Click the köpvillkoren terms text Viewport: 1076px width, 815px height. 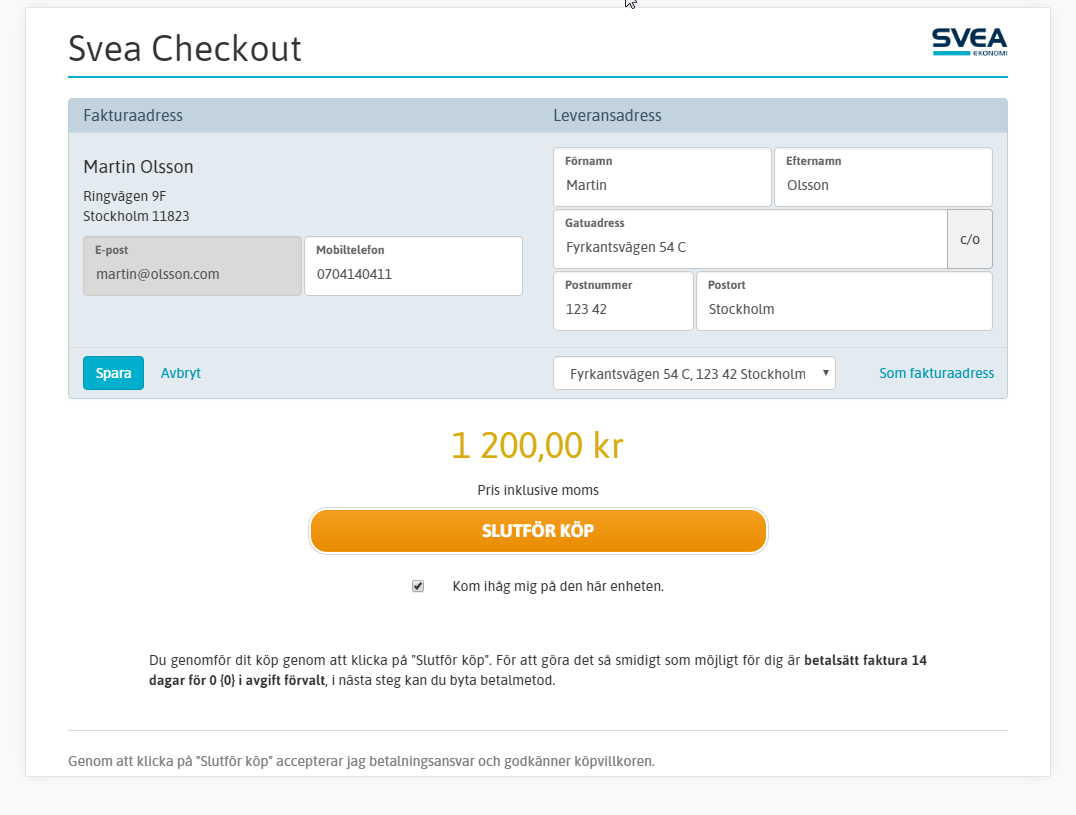click(611, 761)
